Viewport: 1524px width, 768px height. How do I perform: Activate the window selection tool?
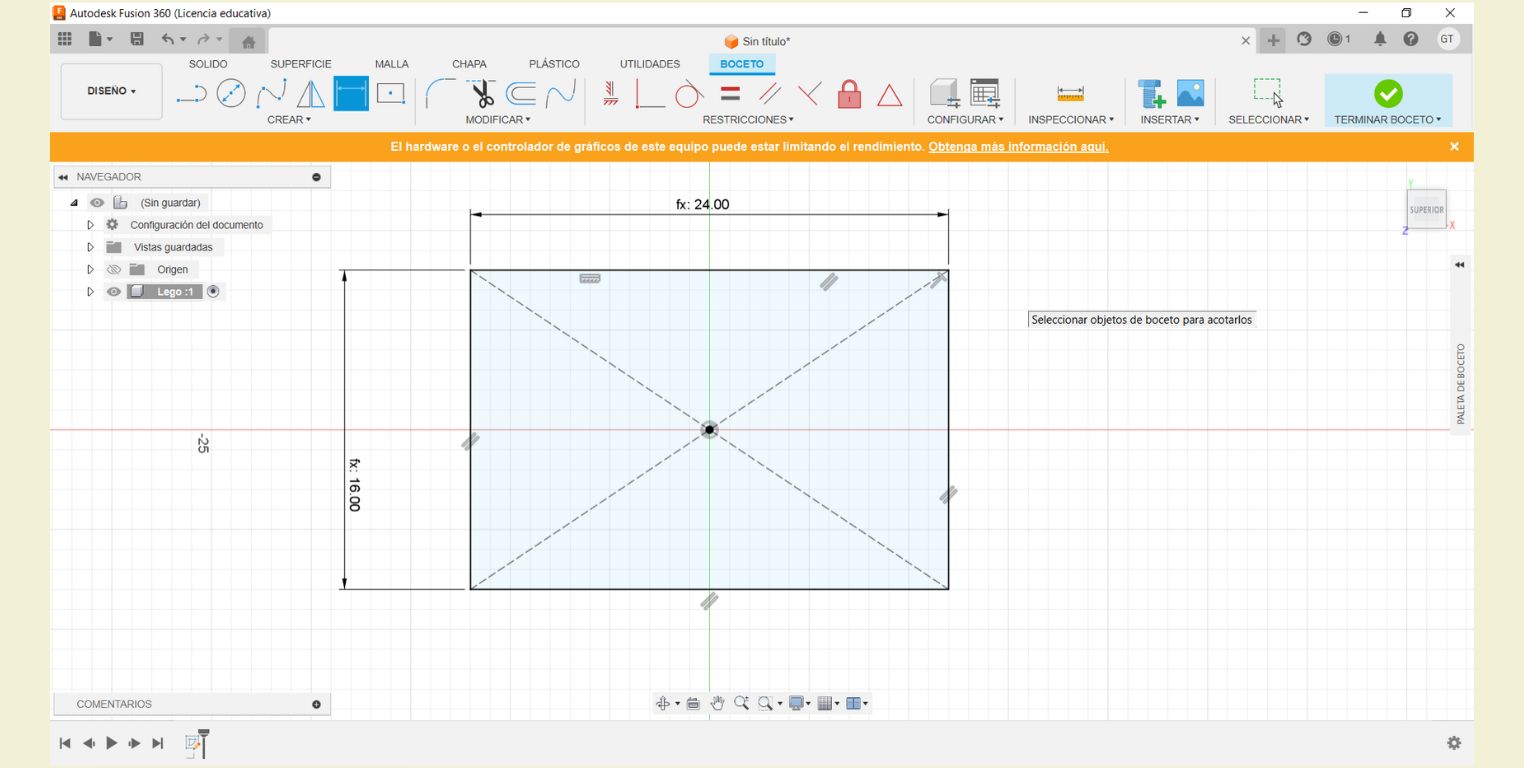click(1268, 94)
